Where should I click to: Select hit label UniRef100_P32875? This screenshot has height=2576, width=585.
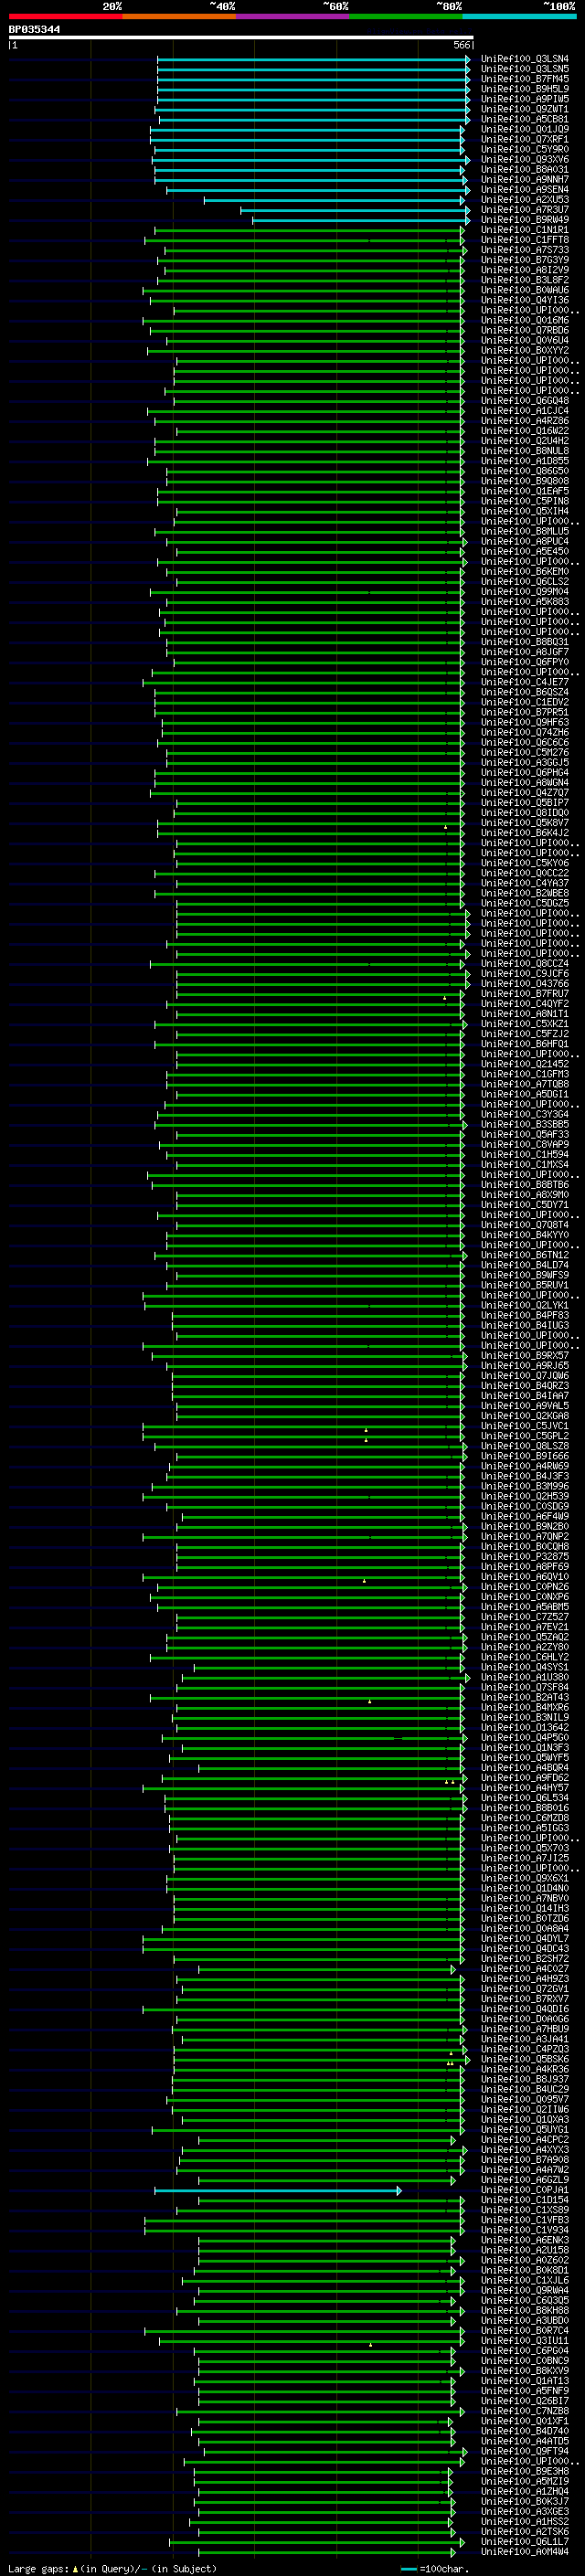pyautogui.click(x=525, y=1556)
